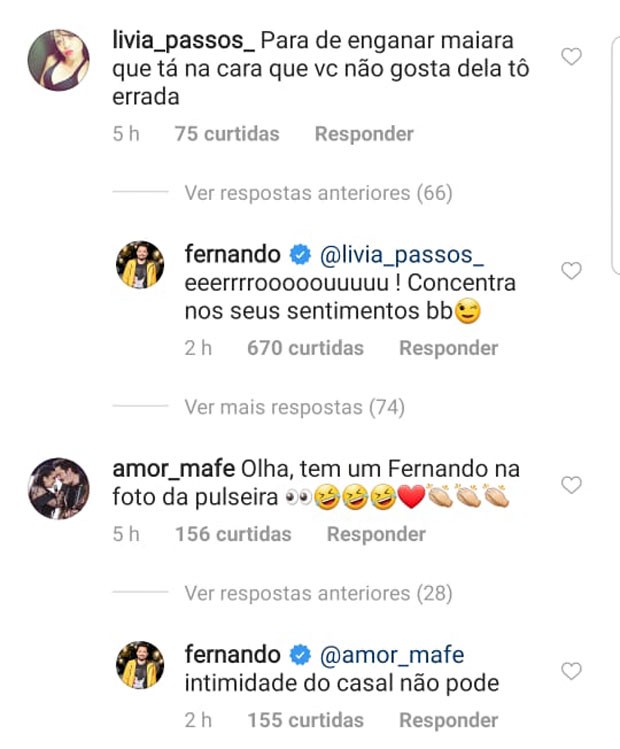Reply to fernando's 155-likes comment

[448, 720]
